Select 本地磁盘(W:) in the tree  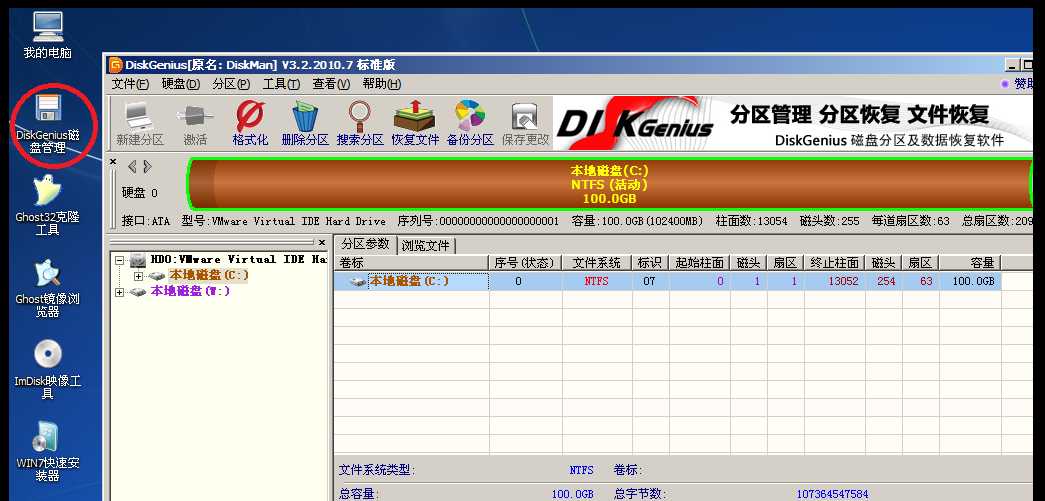tap(190, 291)
